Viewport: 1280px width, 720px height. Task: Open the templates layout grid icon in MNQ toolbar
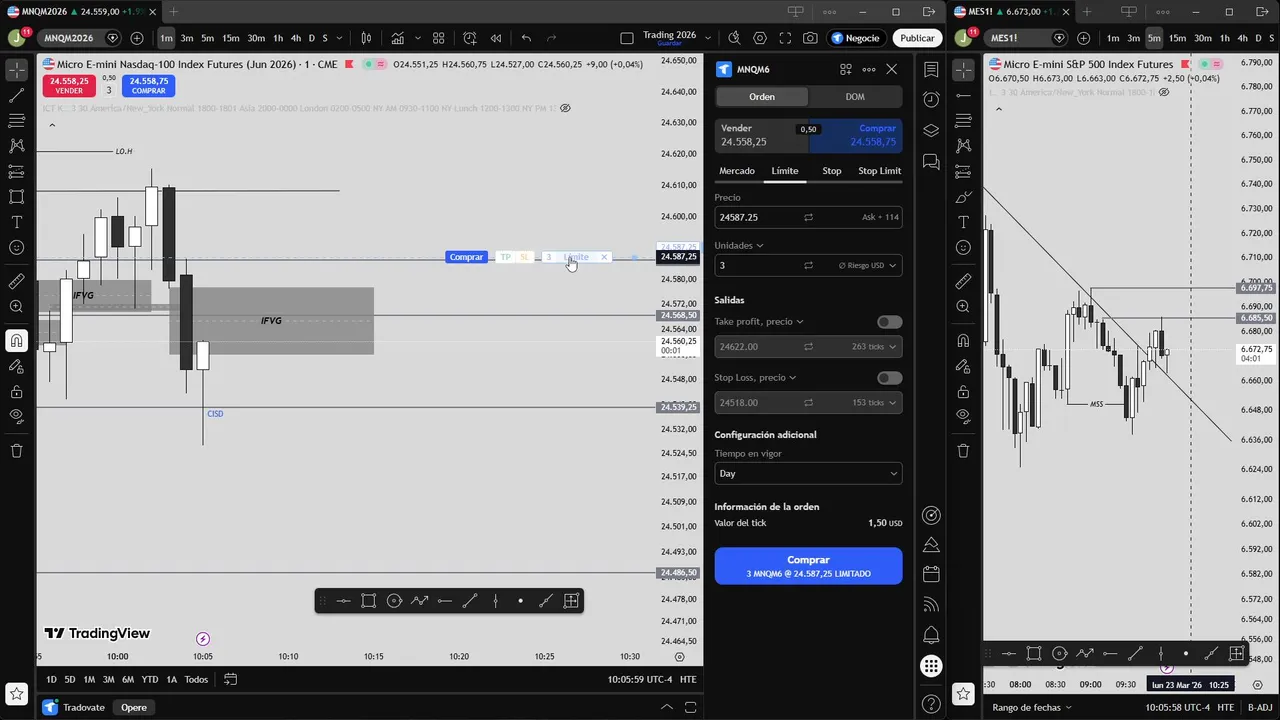point(438,38)
